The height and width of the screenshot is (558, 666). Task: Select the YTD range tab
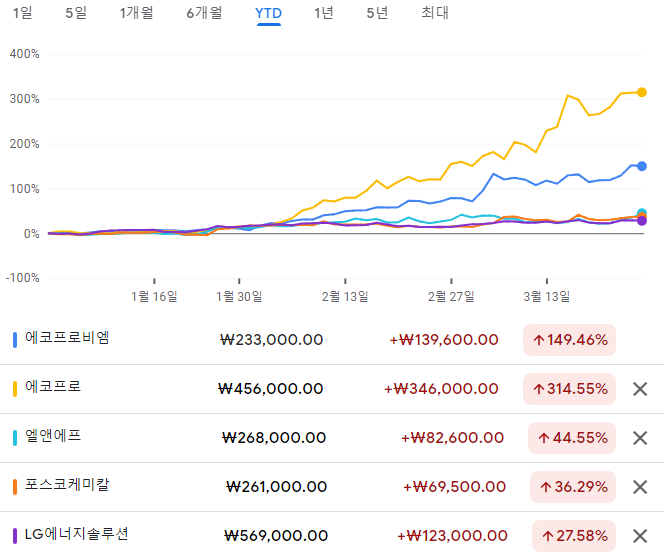(268, 14)
